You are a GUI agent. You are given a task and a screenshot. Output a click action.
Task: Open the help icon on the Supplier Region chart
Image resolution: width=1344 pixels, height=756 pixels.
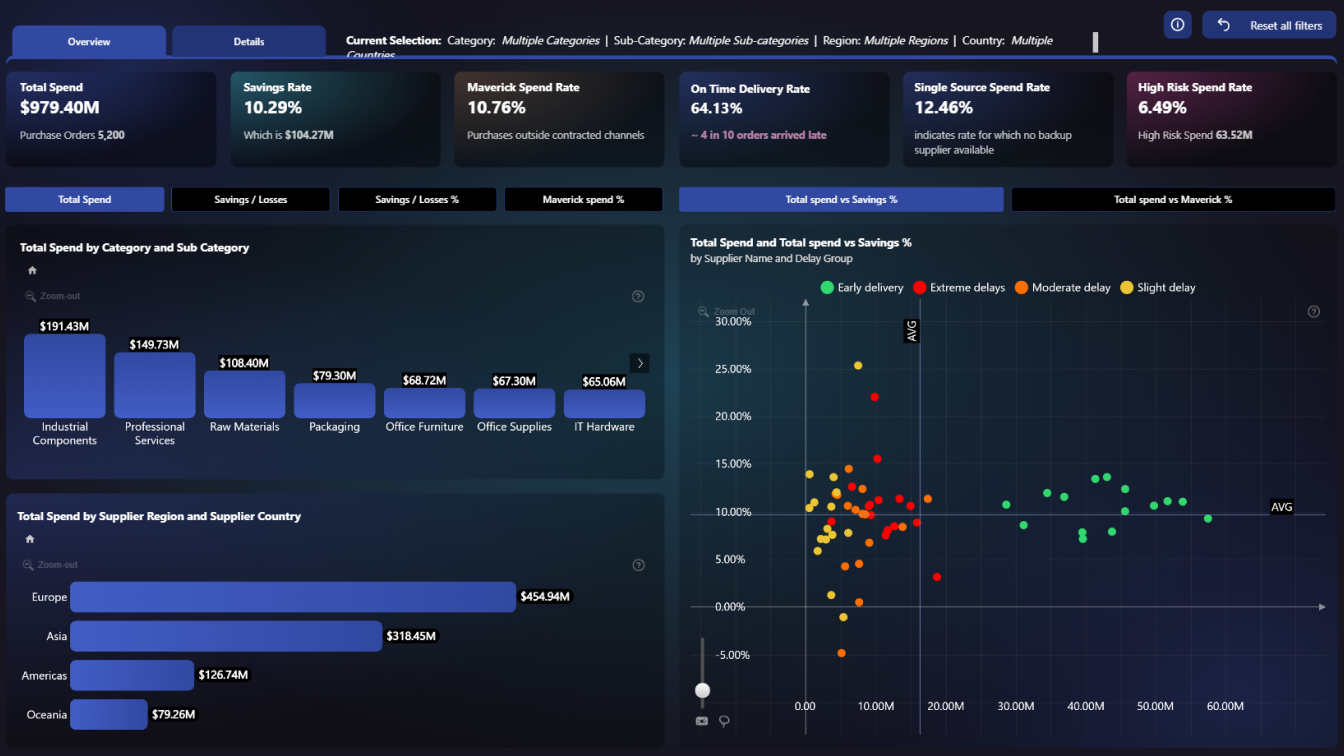638,565
